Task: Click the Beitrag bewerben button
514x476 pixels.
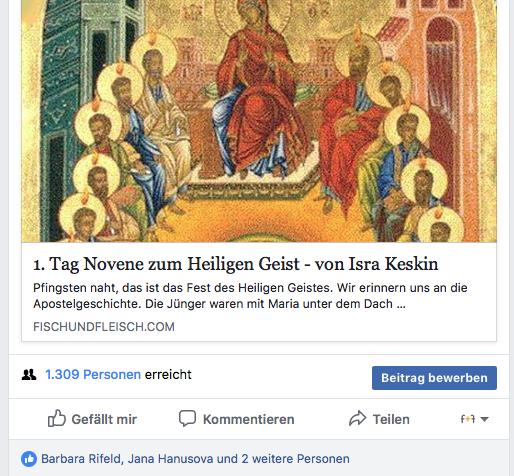Action: pos(434,378)
